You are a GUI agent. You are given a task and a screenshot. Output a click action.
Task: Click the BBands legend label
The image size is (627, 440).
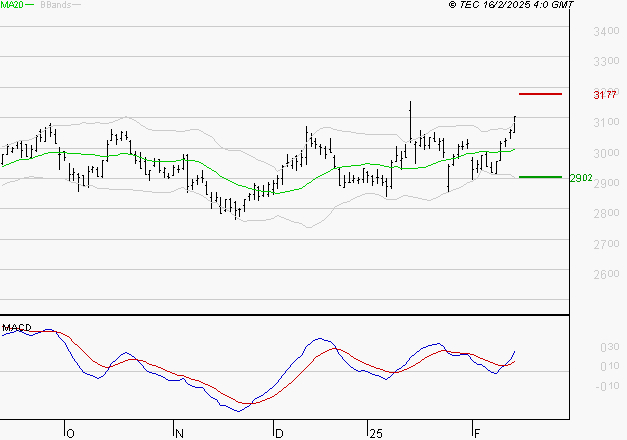tap(56, 5)
